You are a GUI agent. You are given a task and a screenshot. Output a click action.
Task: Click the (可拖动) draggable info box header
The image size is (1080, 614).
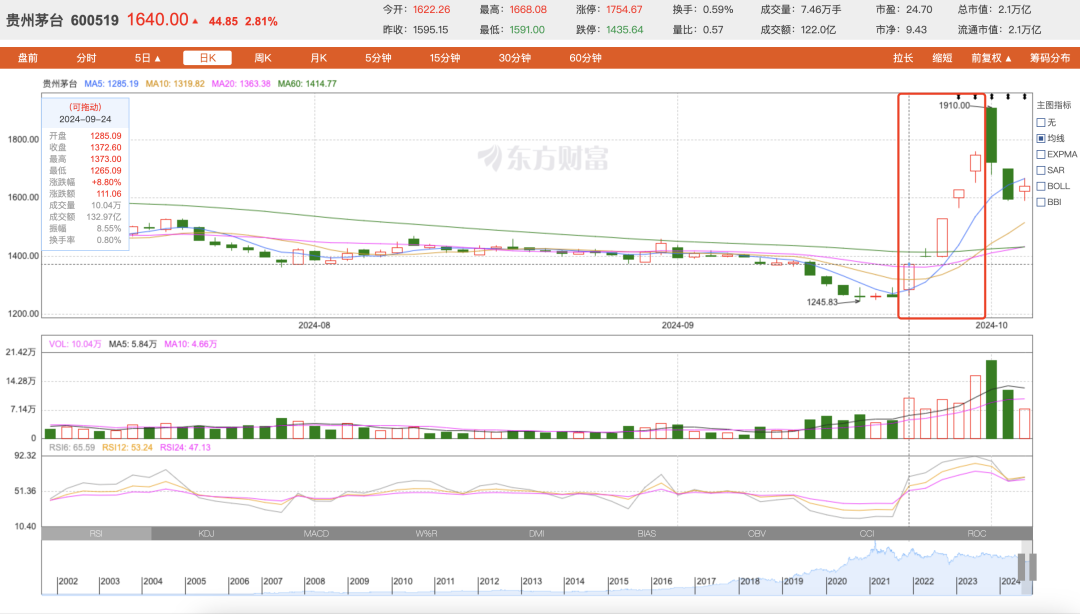tap(85, 107)
